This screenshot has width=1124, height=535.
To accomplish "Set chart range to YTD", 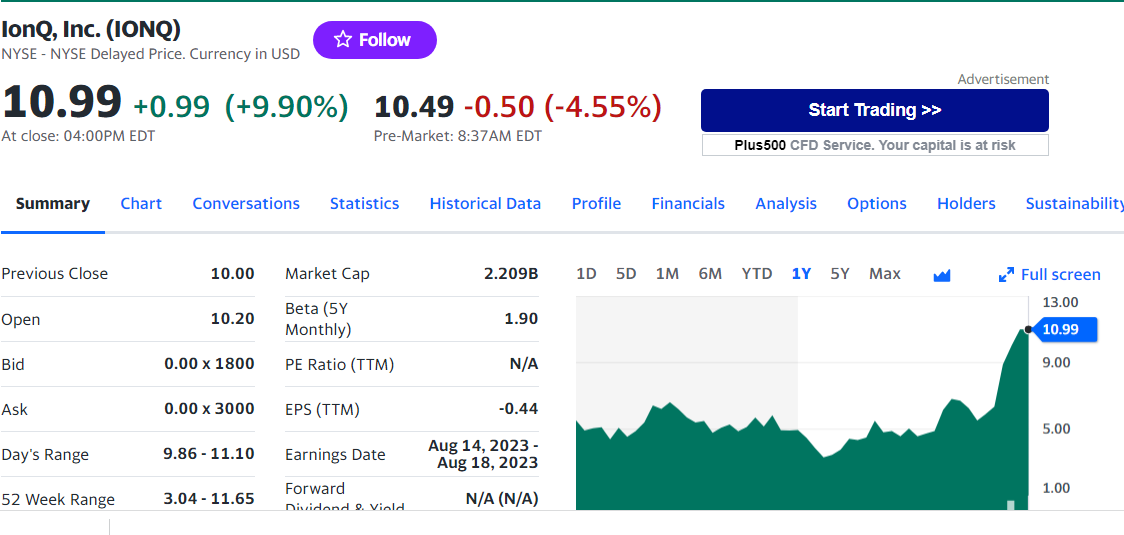I will point(756,274).
